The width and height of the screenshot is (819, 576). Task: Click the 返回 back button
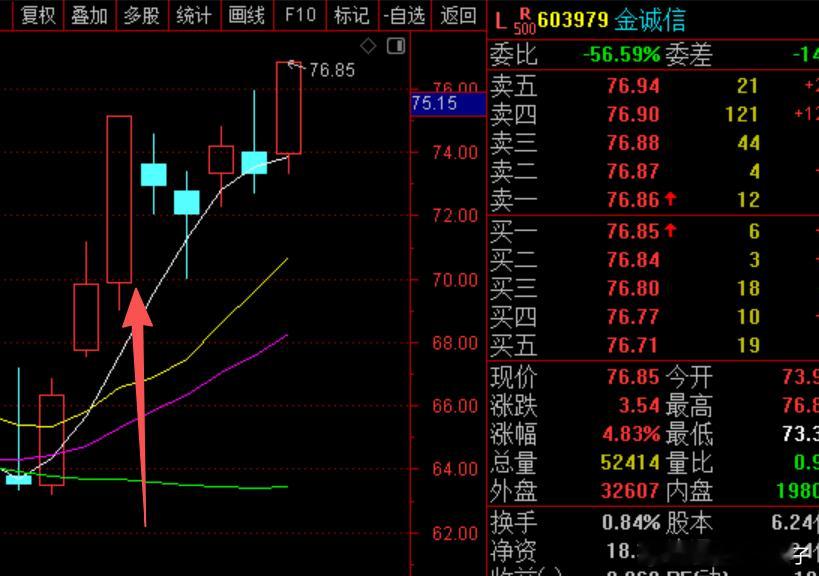[x=458, y=15]
